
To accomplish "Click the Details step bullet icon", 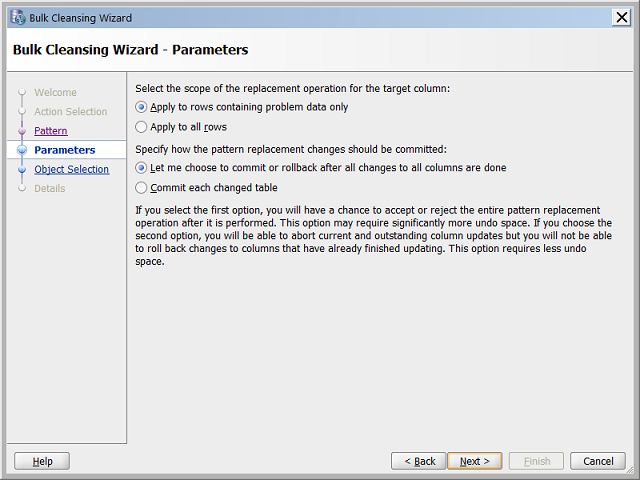I will tap(21, 189).
